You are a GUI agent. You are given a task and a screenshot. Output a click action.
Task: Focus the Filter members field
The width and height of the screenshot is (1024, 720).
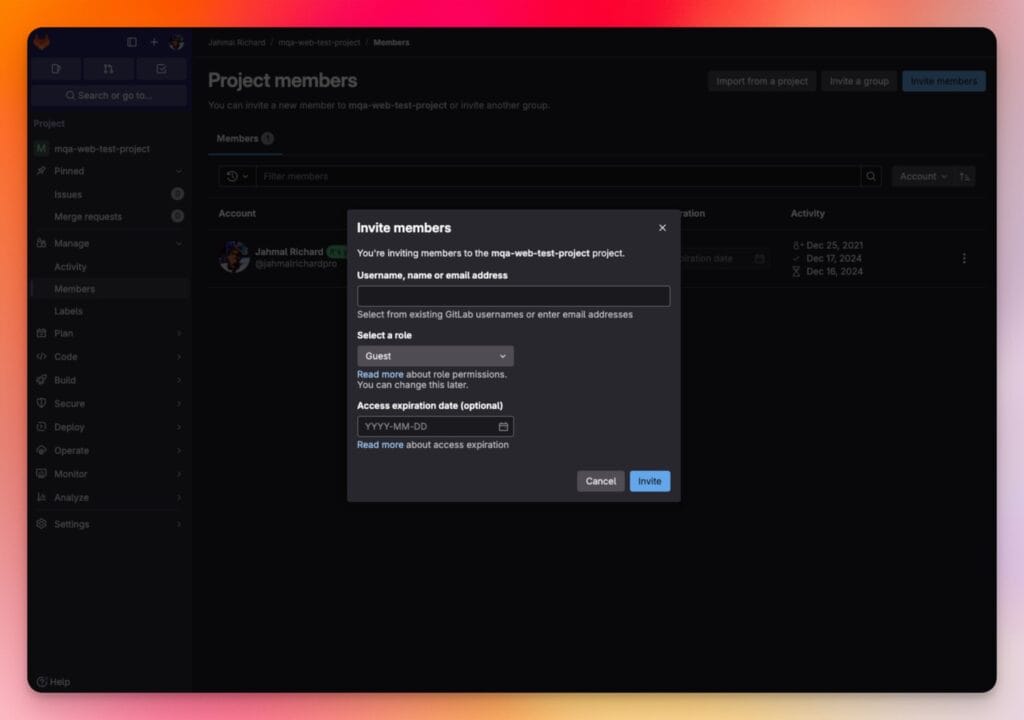[x=558, y=176]
